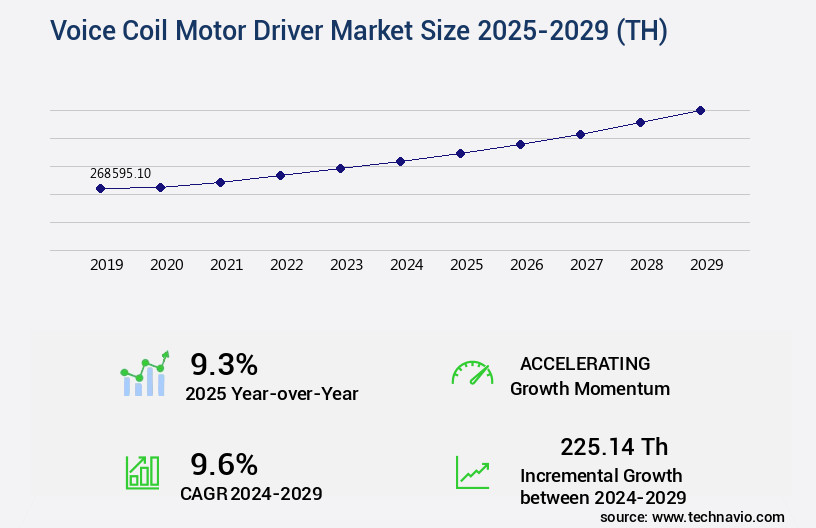Click the 268595.10 data value label
The width and height of the screenshot is (816, 528).
120,173
